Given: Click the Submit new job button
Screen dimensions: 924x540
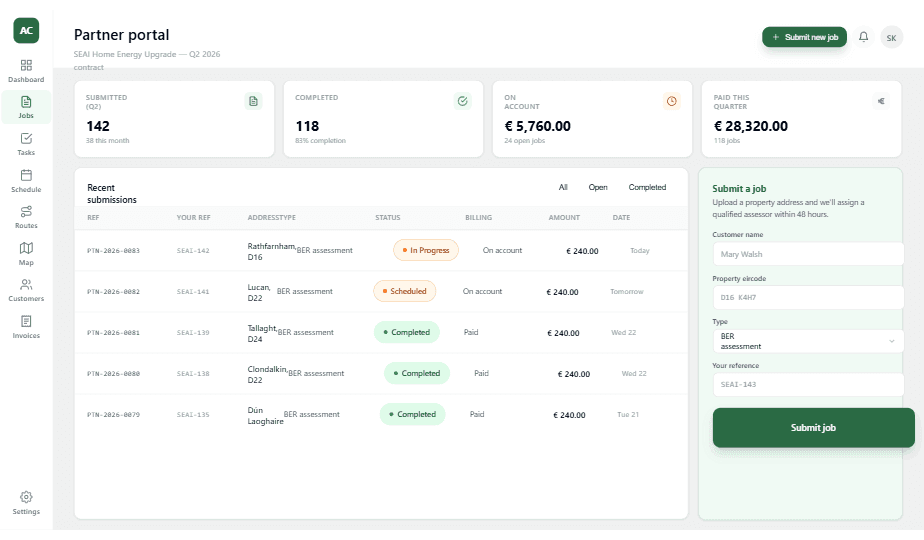Looking at the screenshot, I should pos(804,37).
